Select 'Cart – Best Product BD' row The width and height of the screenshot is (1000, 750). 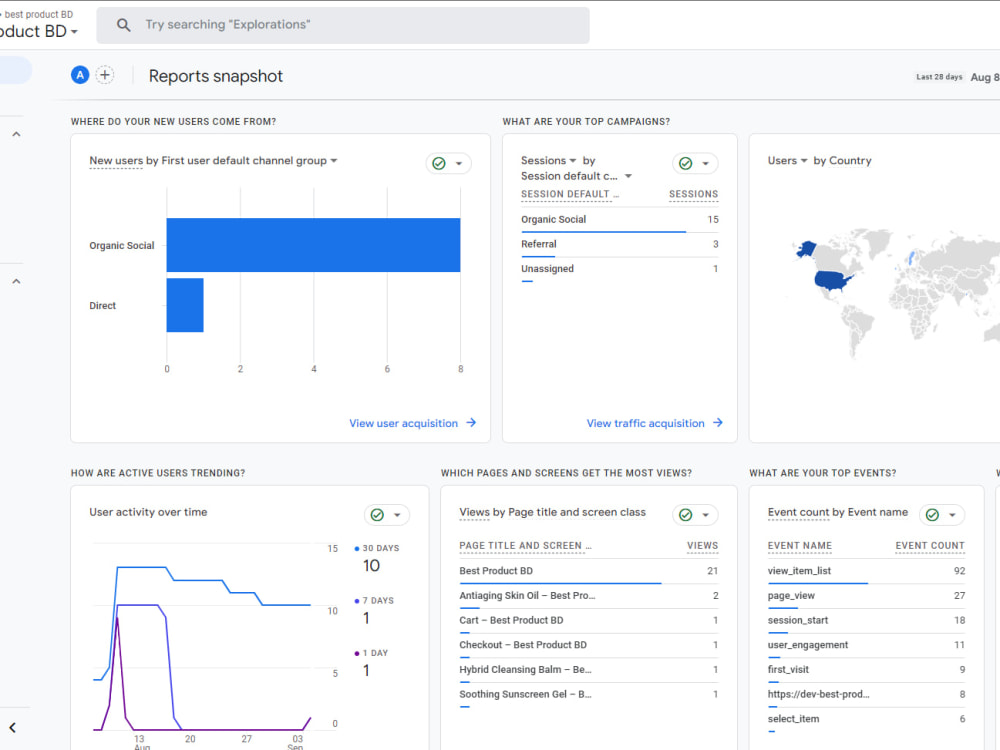[589, 621]
